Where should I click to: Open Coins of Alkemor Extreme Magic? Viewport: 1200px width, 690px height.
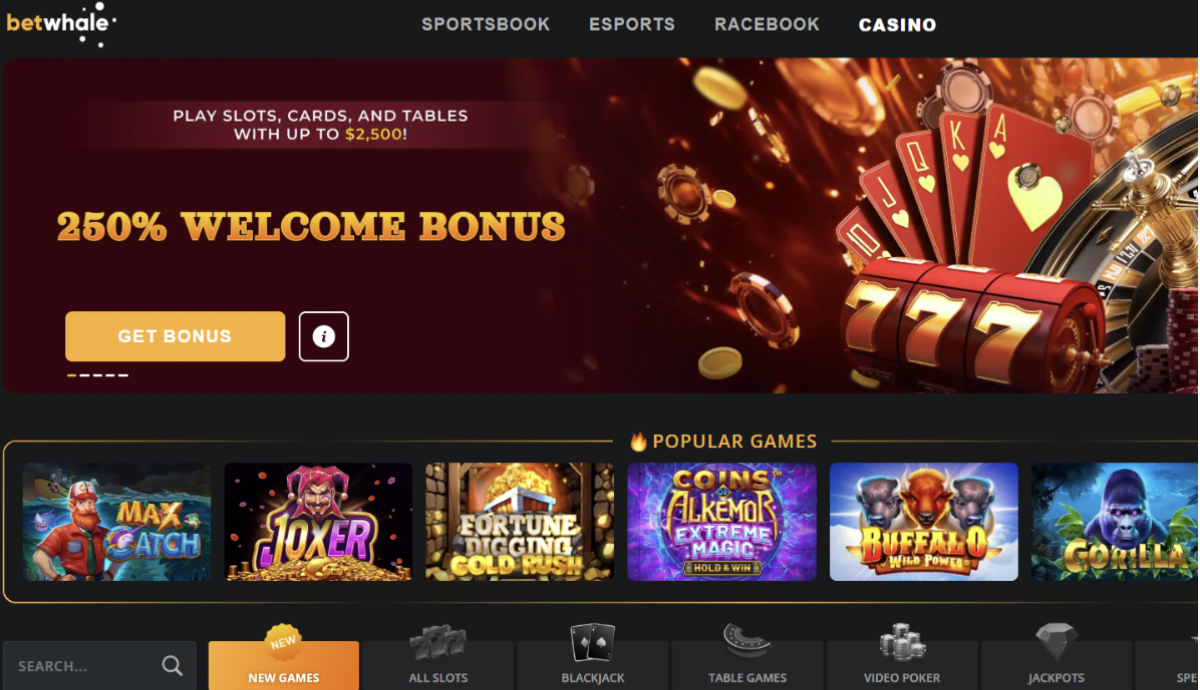tap(722, 522)
